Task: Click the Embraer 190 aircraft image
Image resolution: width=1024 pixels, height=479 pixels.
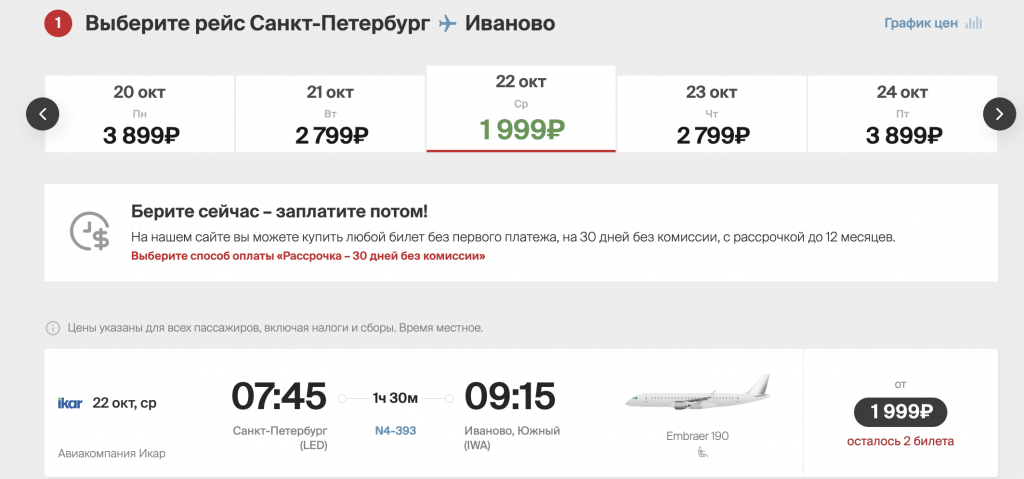Action: [x=697, y=394]
